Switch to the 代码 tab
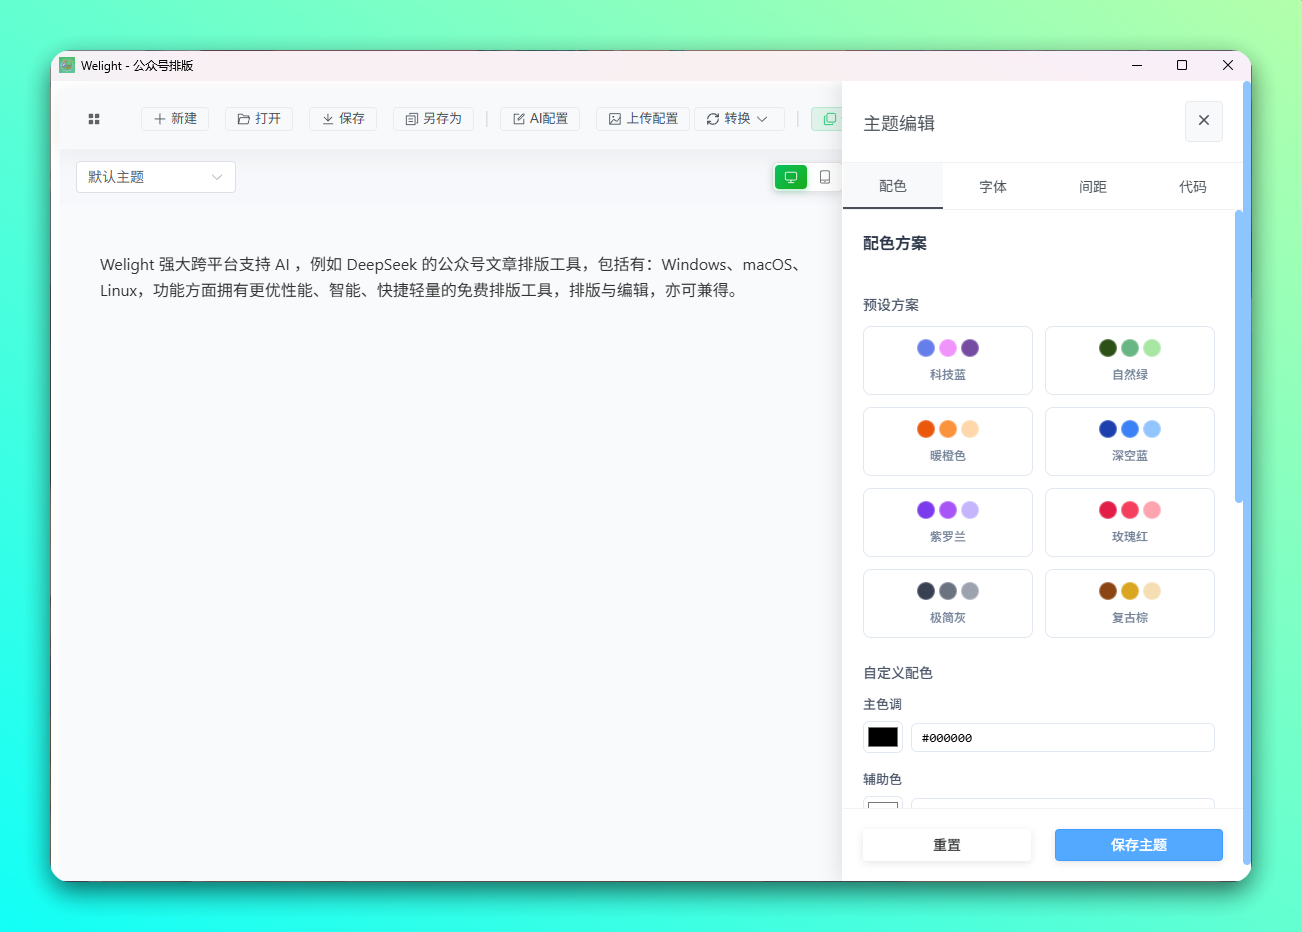Viewport: 1302px width, 932px height. pos(1193,187)
